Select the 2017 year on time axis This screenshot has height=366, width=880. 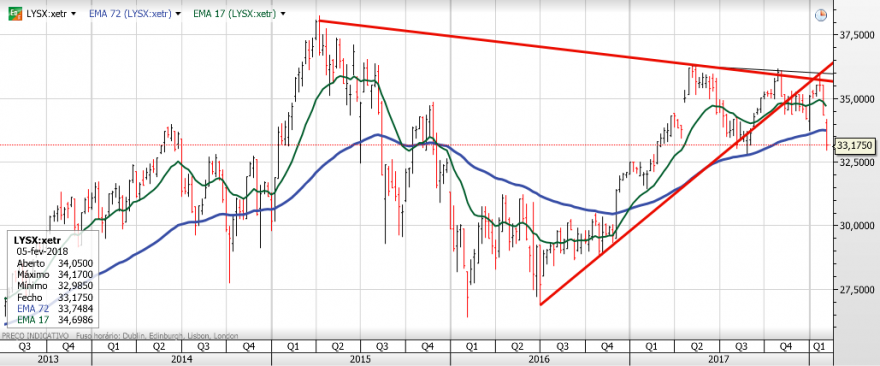(x=718, y=358)
